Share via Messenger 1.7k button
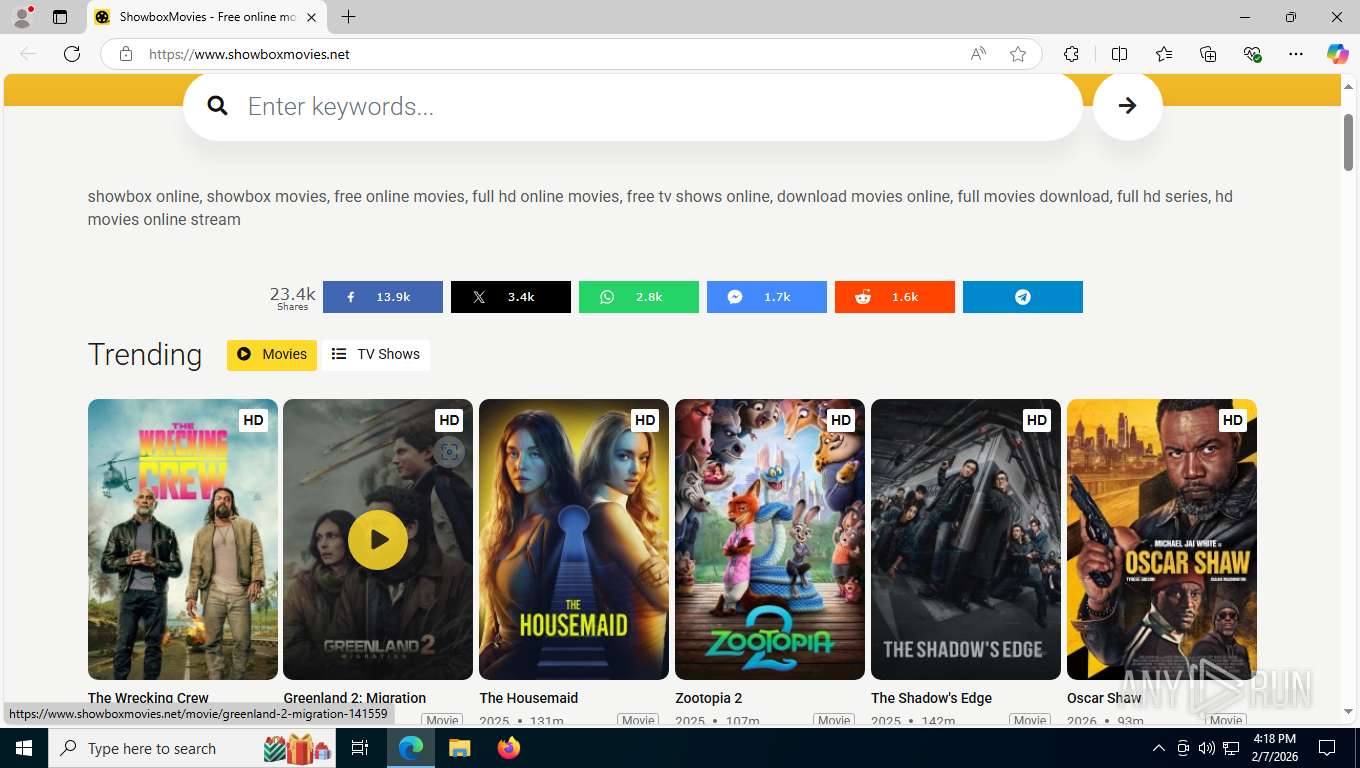Image resolution: width=1360 pixels, height=768 pixels. click(x=766, y=297)
